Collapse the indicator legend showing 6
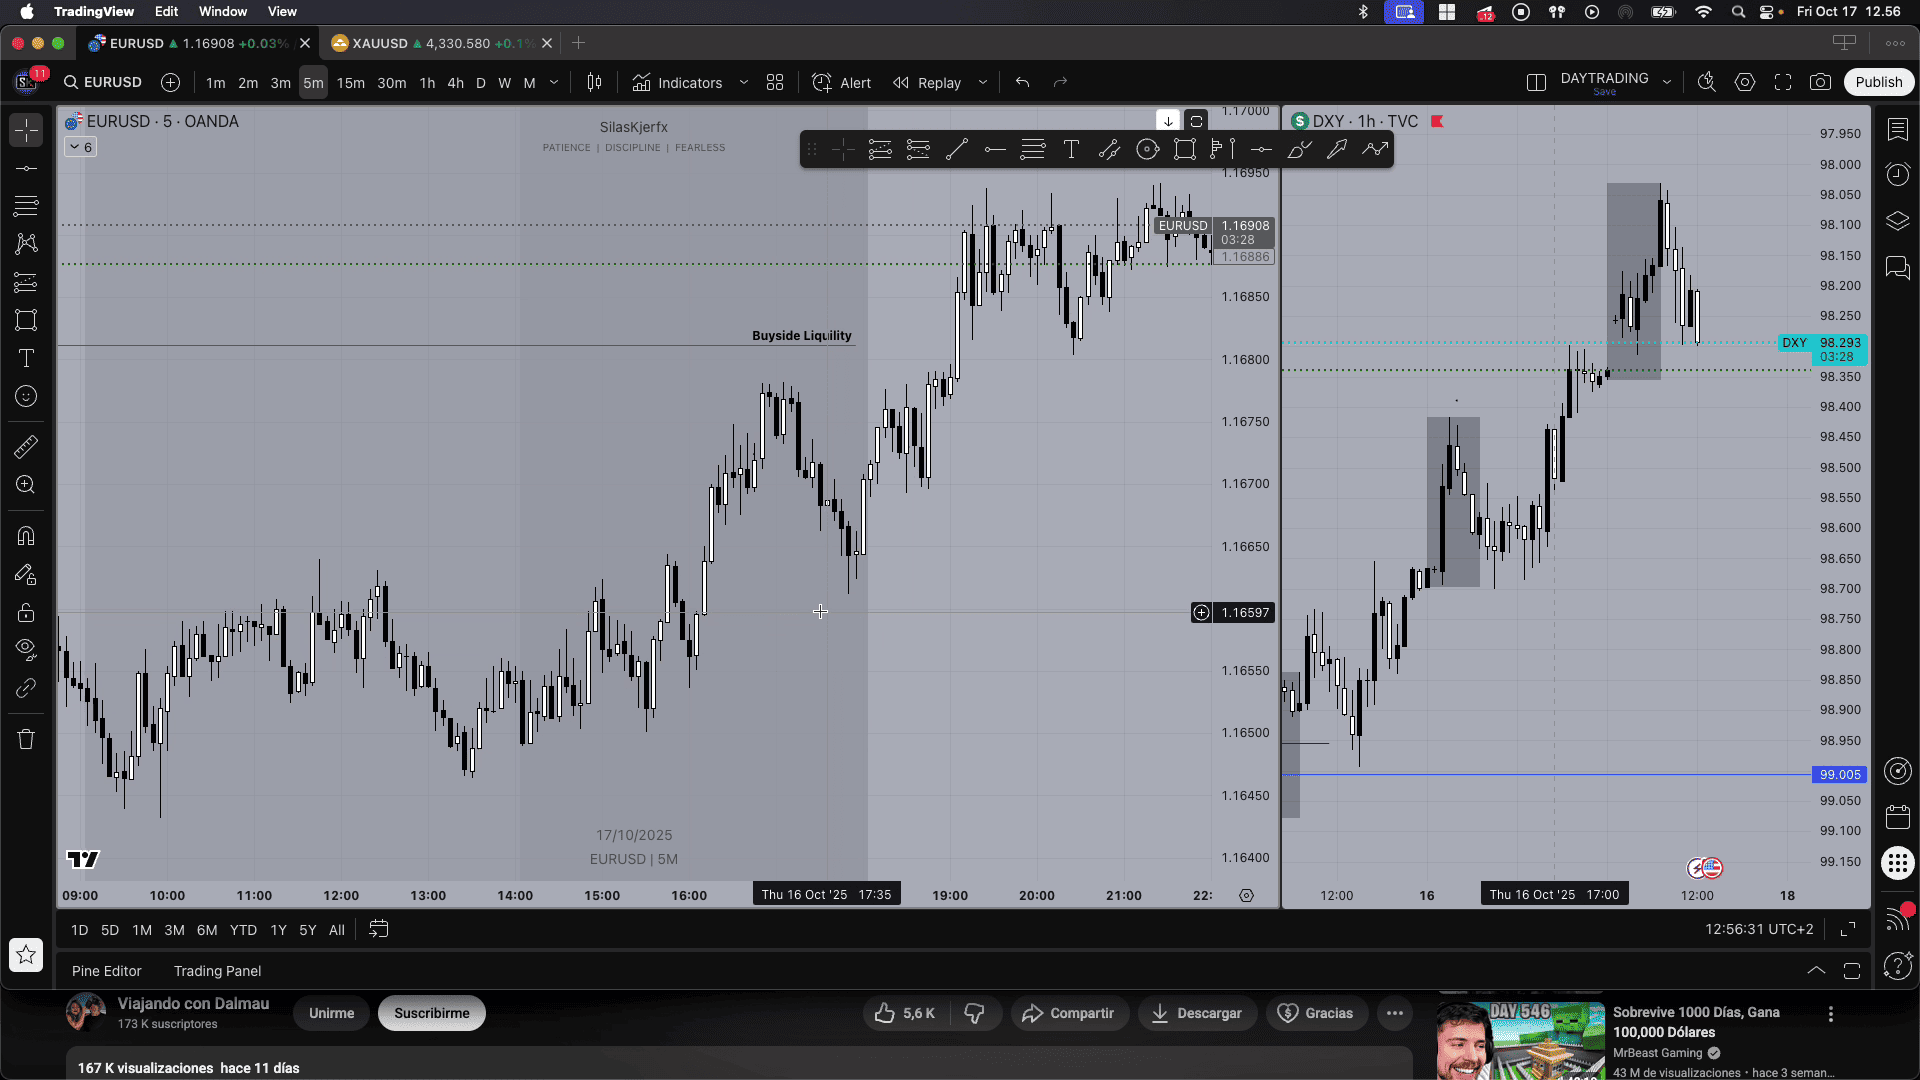 (x=80, y=147)
